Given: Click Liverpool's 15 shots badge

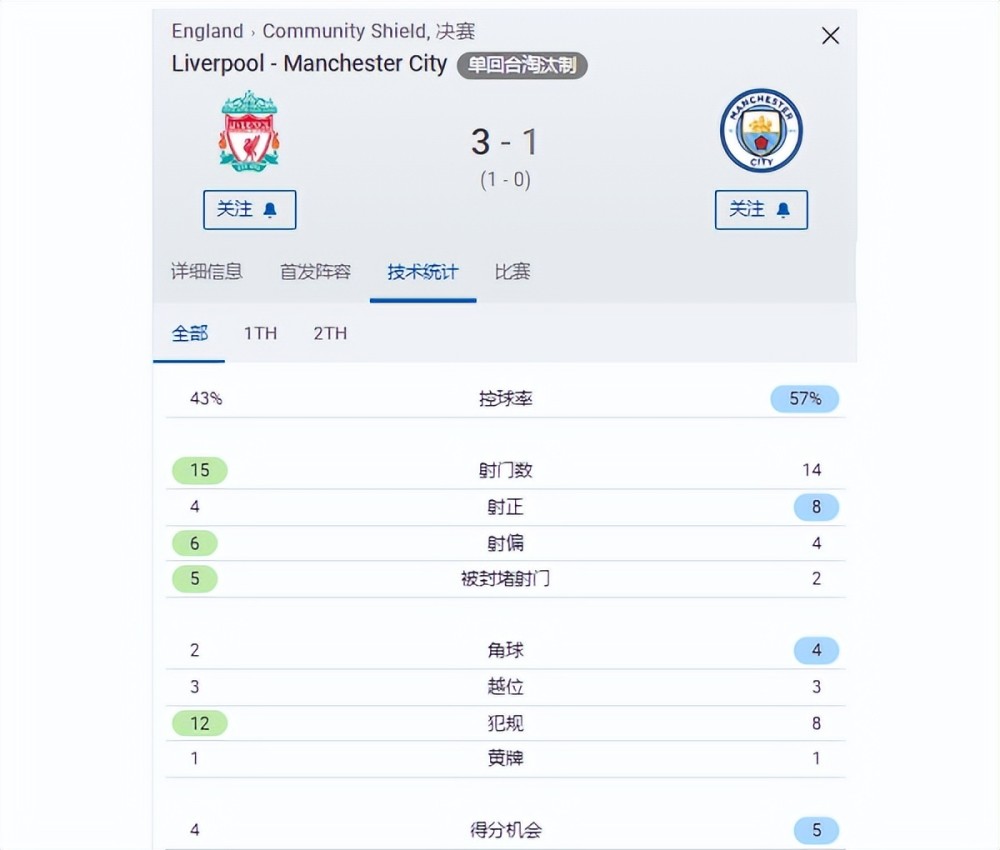Looking at the screenshot, I should click(x=200, y=470).
